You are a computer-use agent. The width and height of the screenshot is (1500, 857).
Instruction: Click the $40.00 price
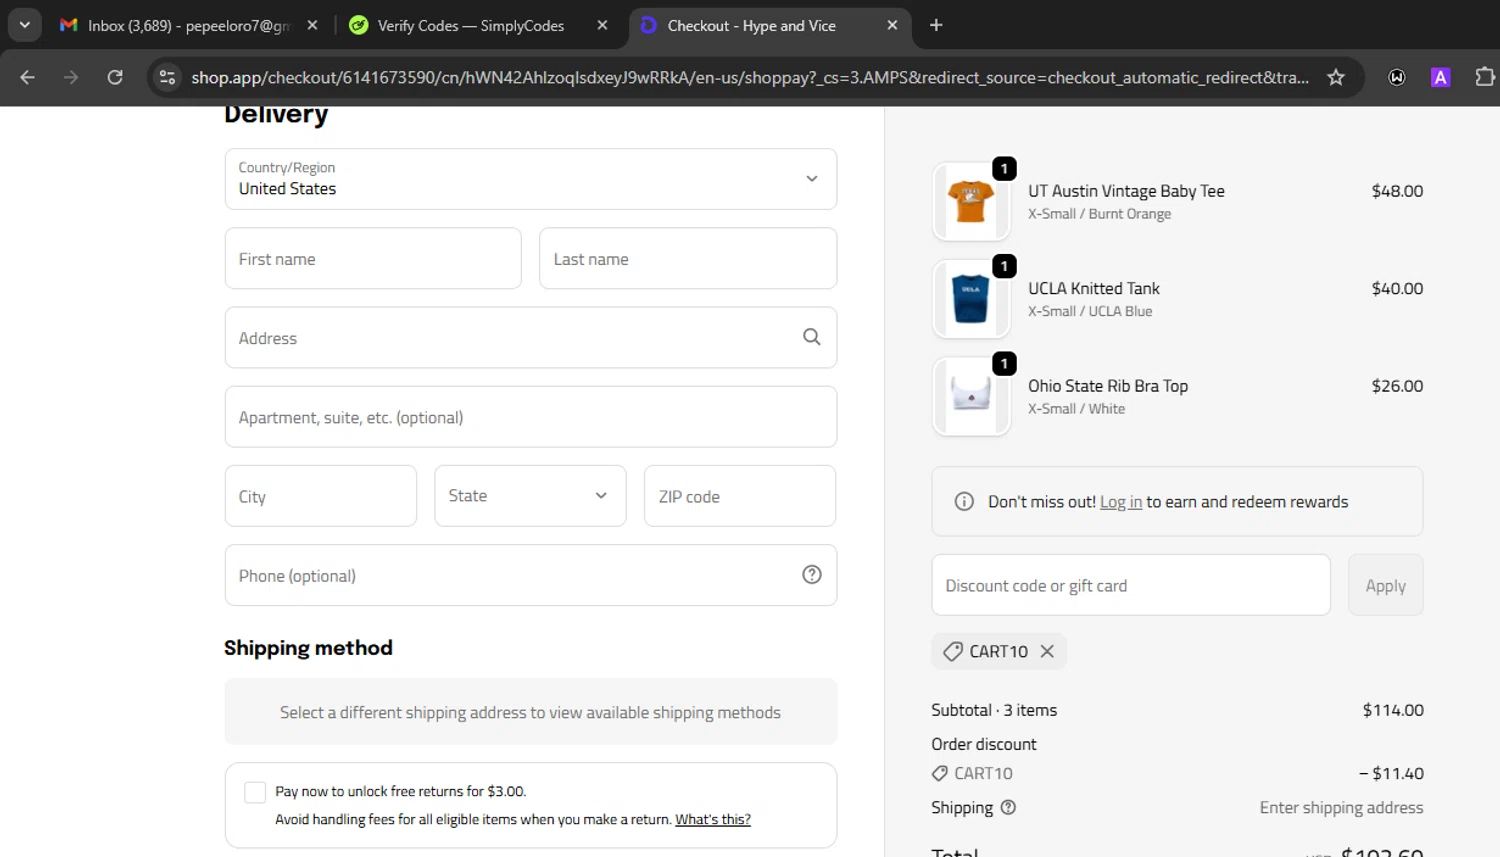[1397, 288]
